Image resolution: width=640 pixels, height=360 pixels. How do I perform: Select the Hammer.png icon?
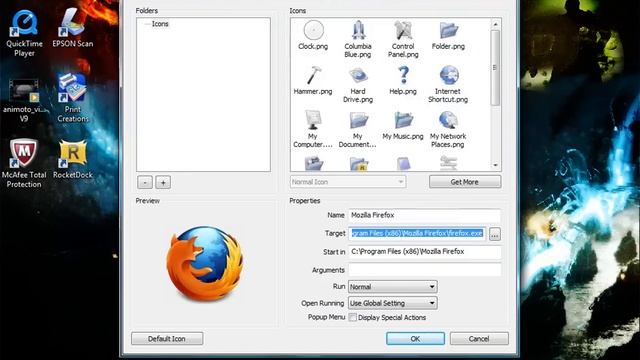[313, 80]
